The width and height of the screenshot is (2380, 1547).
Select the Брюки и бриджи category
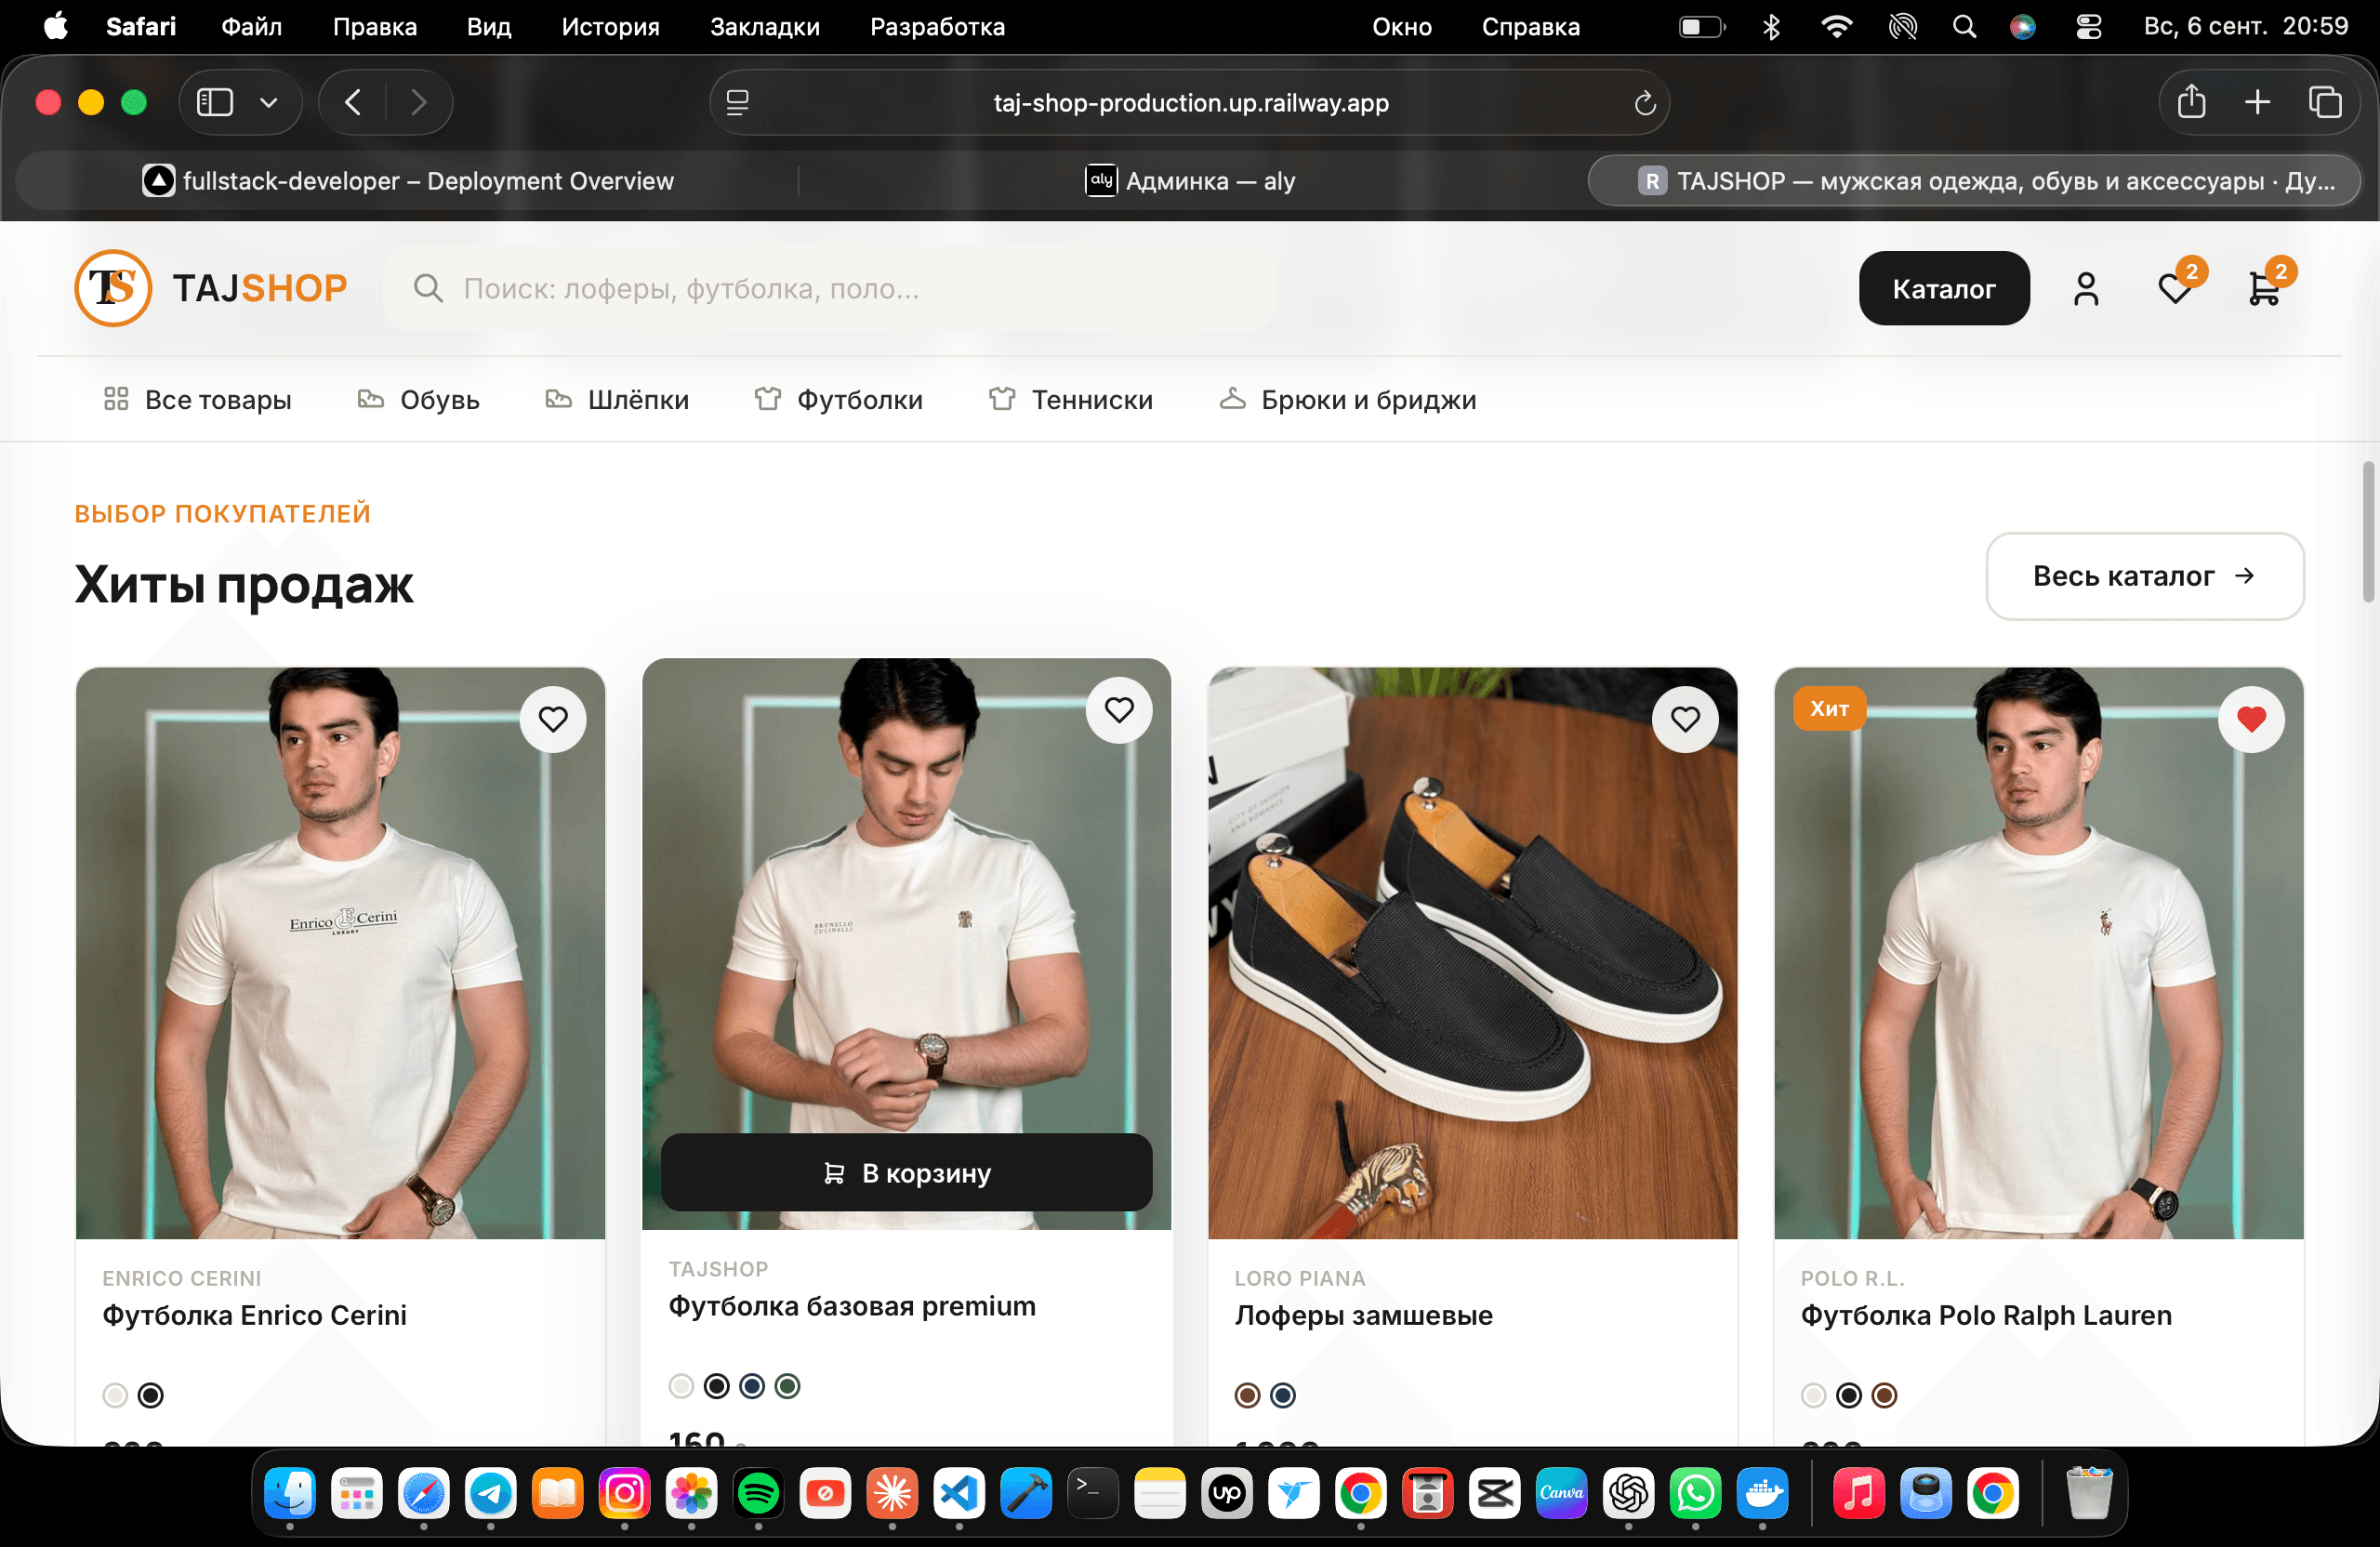pyautogui.click(x=1347, y=400)
